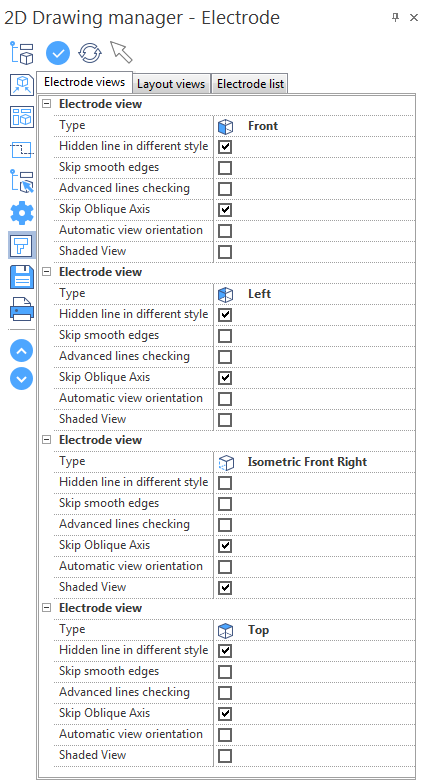Select the Front type value field

pyautogui.click(x=315, y=126)
